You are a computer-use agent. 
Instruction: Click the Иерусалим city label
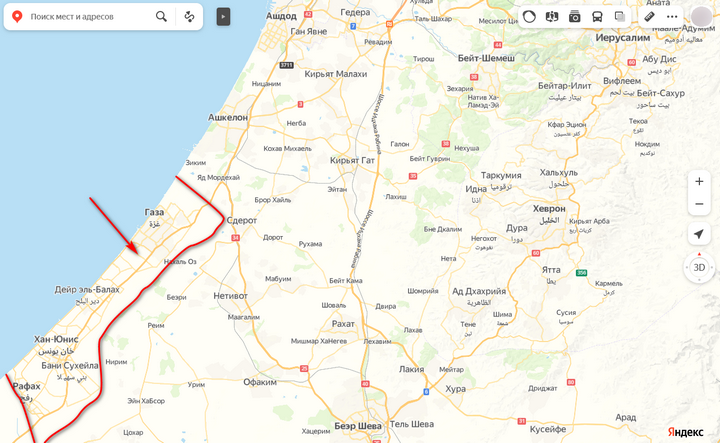[x=623, y=38]
